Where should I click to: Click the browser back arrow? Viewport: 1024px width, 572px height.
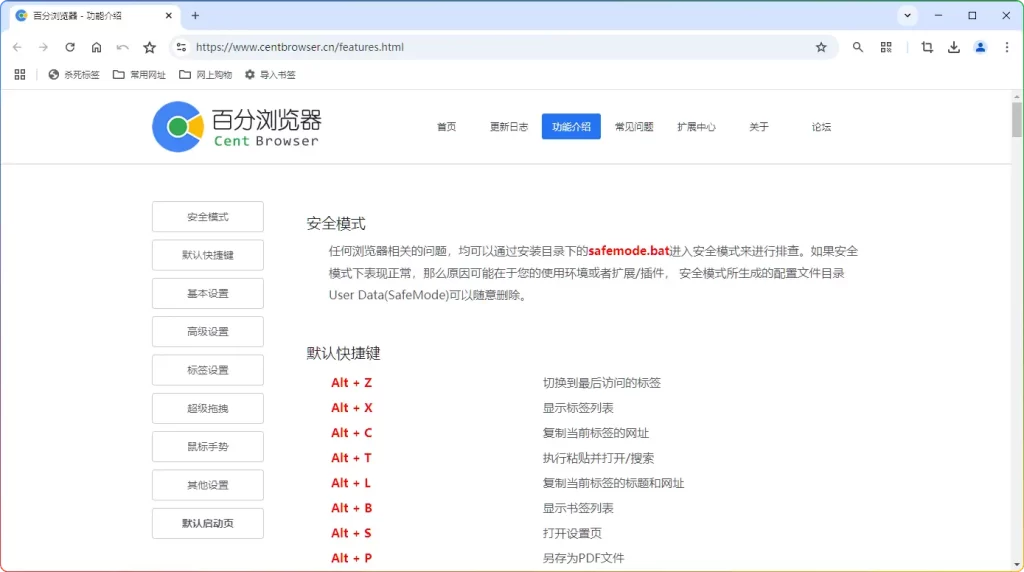(x=17, y=47)
